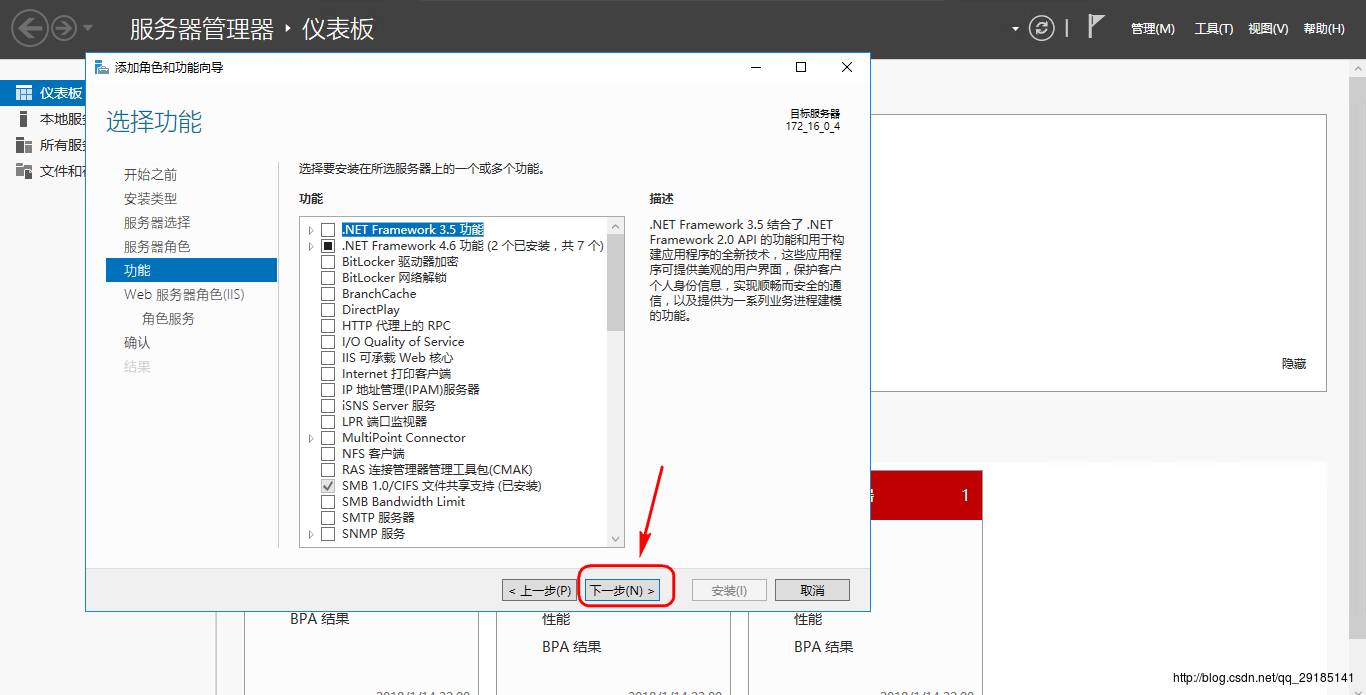Click the feature list scrollbar thumb
Screen dimensions: 1366x695
coord(615,283)
